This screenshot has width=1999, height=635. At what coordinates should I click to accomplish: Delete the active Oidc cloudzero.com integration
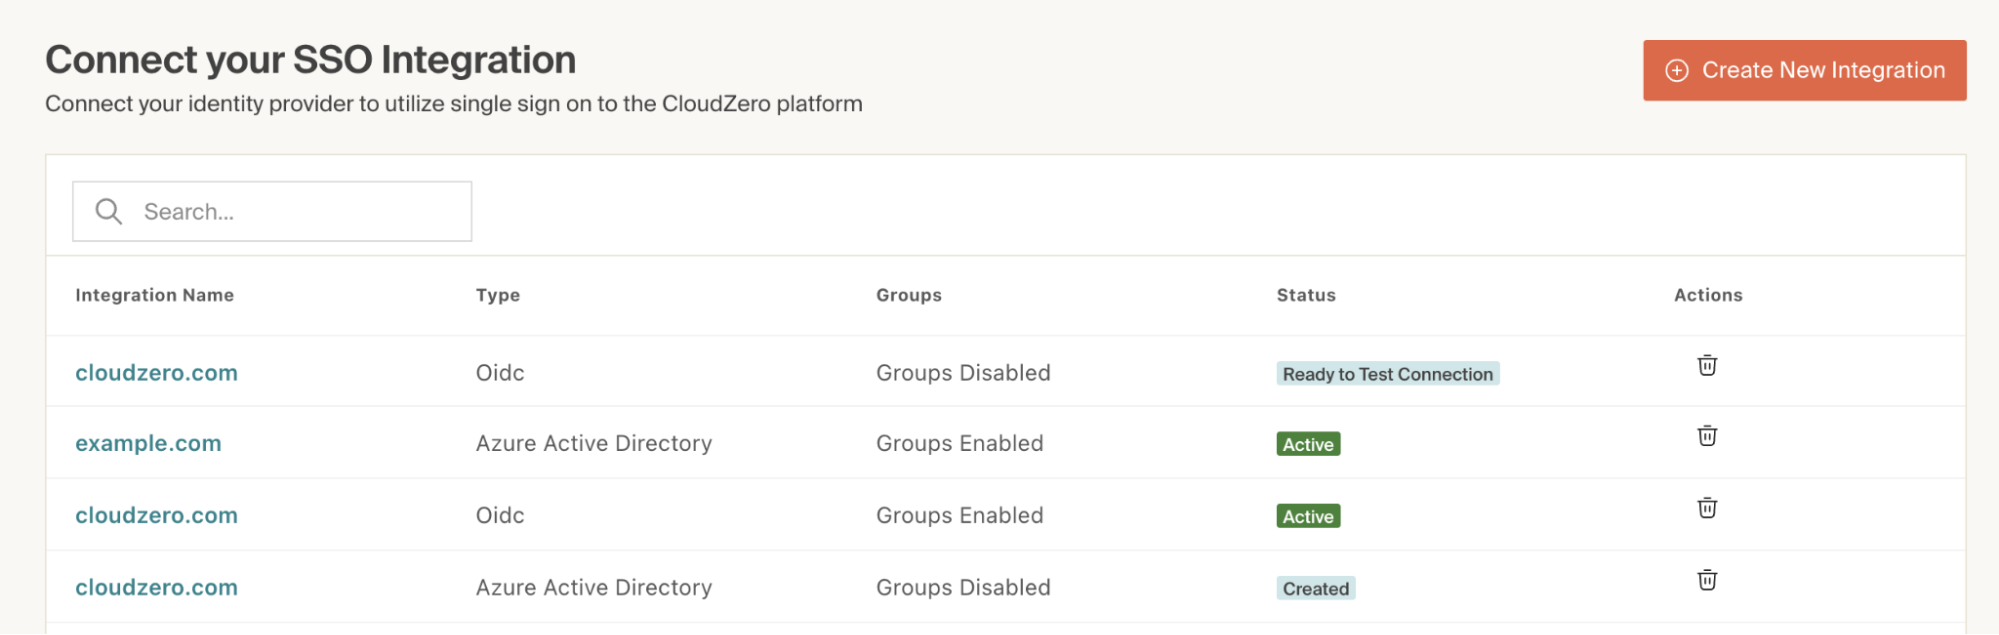[x=1707, y=508]
